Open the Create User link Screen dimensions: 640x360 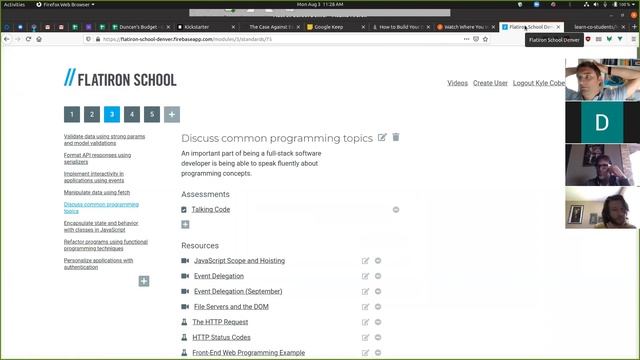490,83
